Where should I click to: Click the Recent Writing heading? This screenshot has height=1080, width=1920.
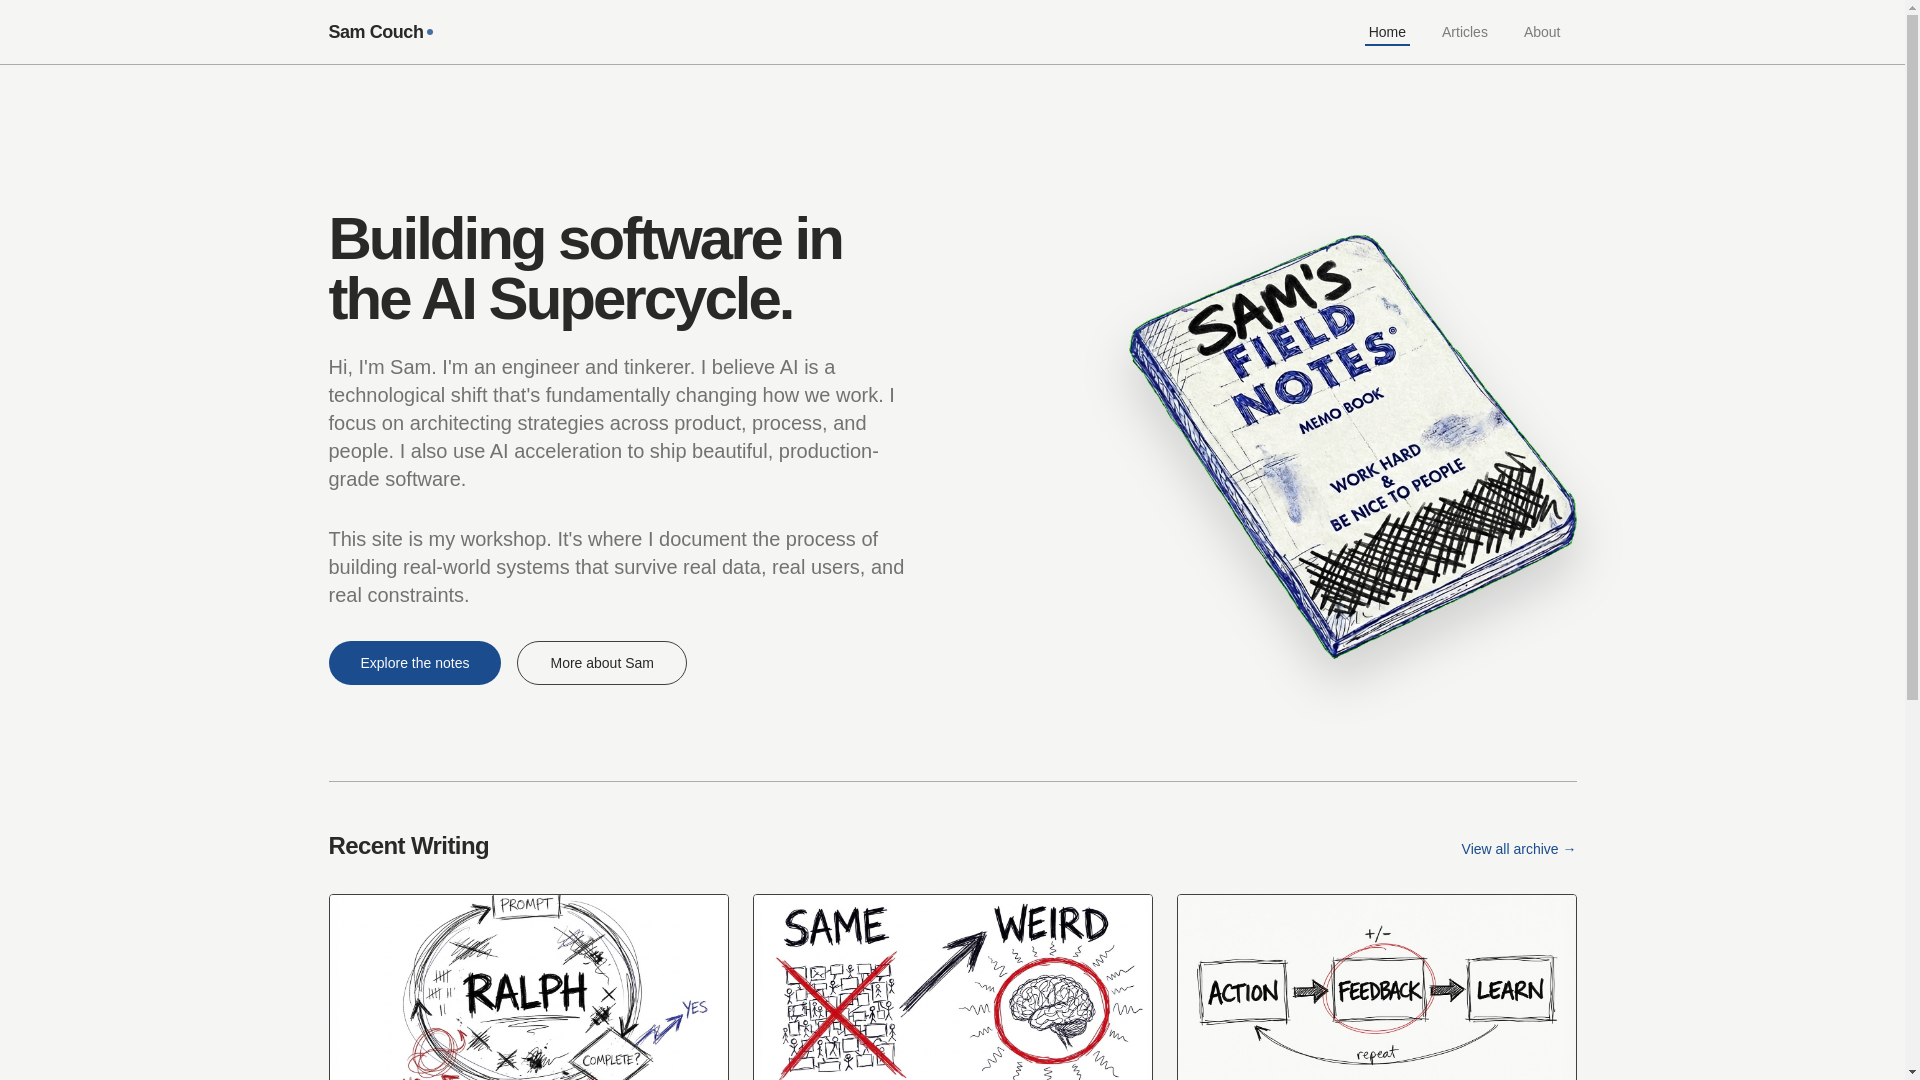tap(408, 846)
